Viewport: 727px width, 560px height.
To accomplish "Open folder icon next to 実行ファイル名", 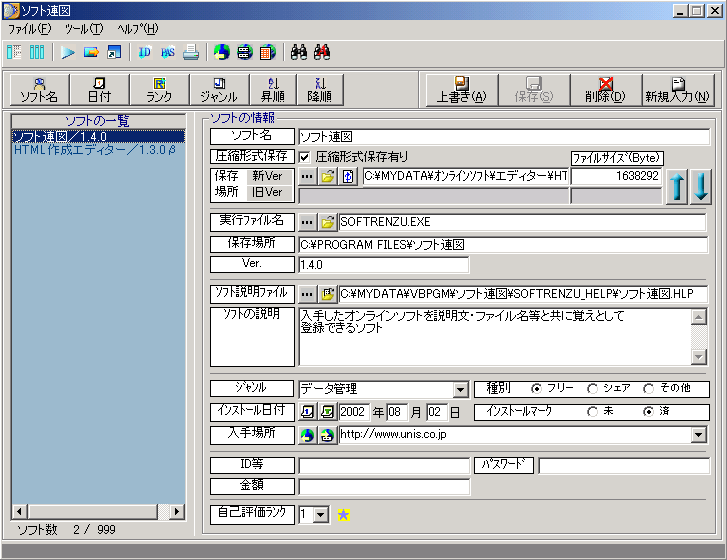I will tap(327, 221).
